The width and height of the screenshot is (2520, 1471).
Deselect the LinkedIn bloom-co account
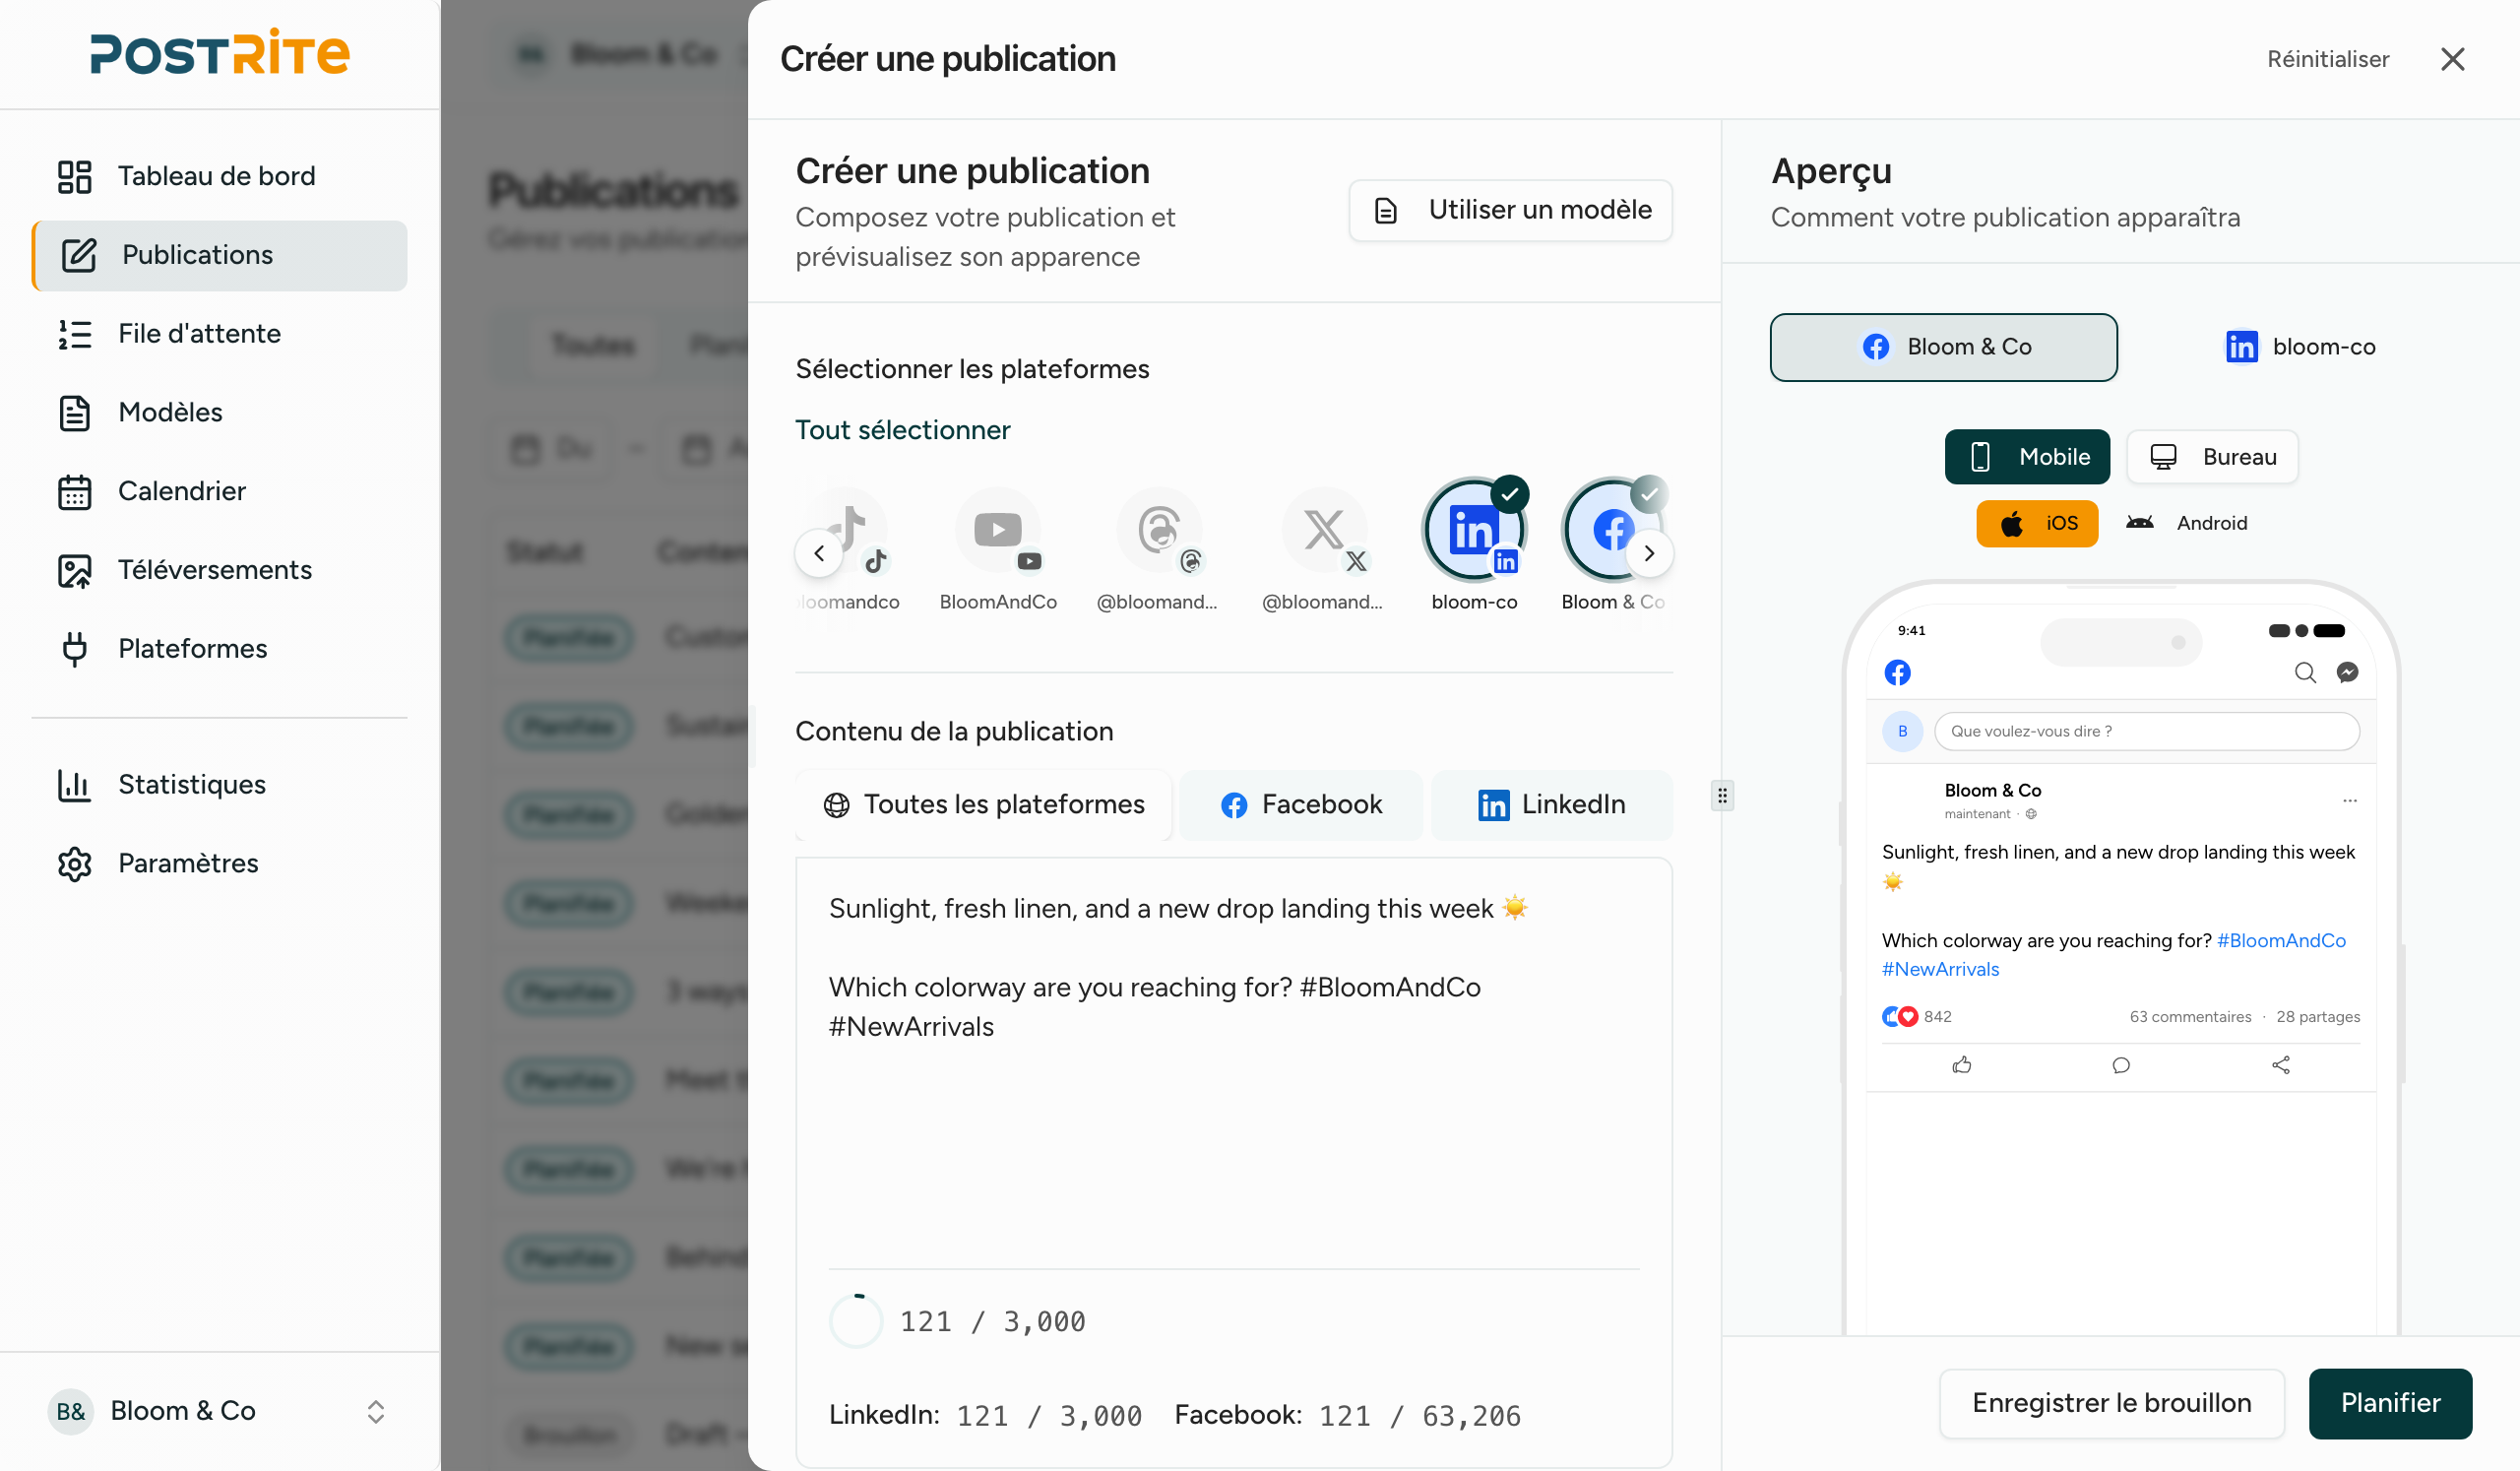click(x=1474, y=545)
